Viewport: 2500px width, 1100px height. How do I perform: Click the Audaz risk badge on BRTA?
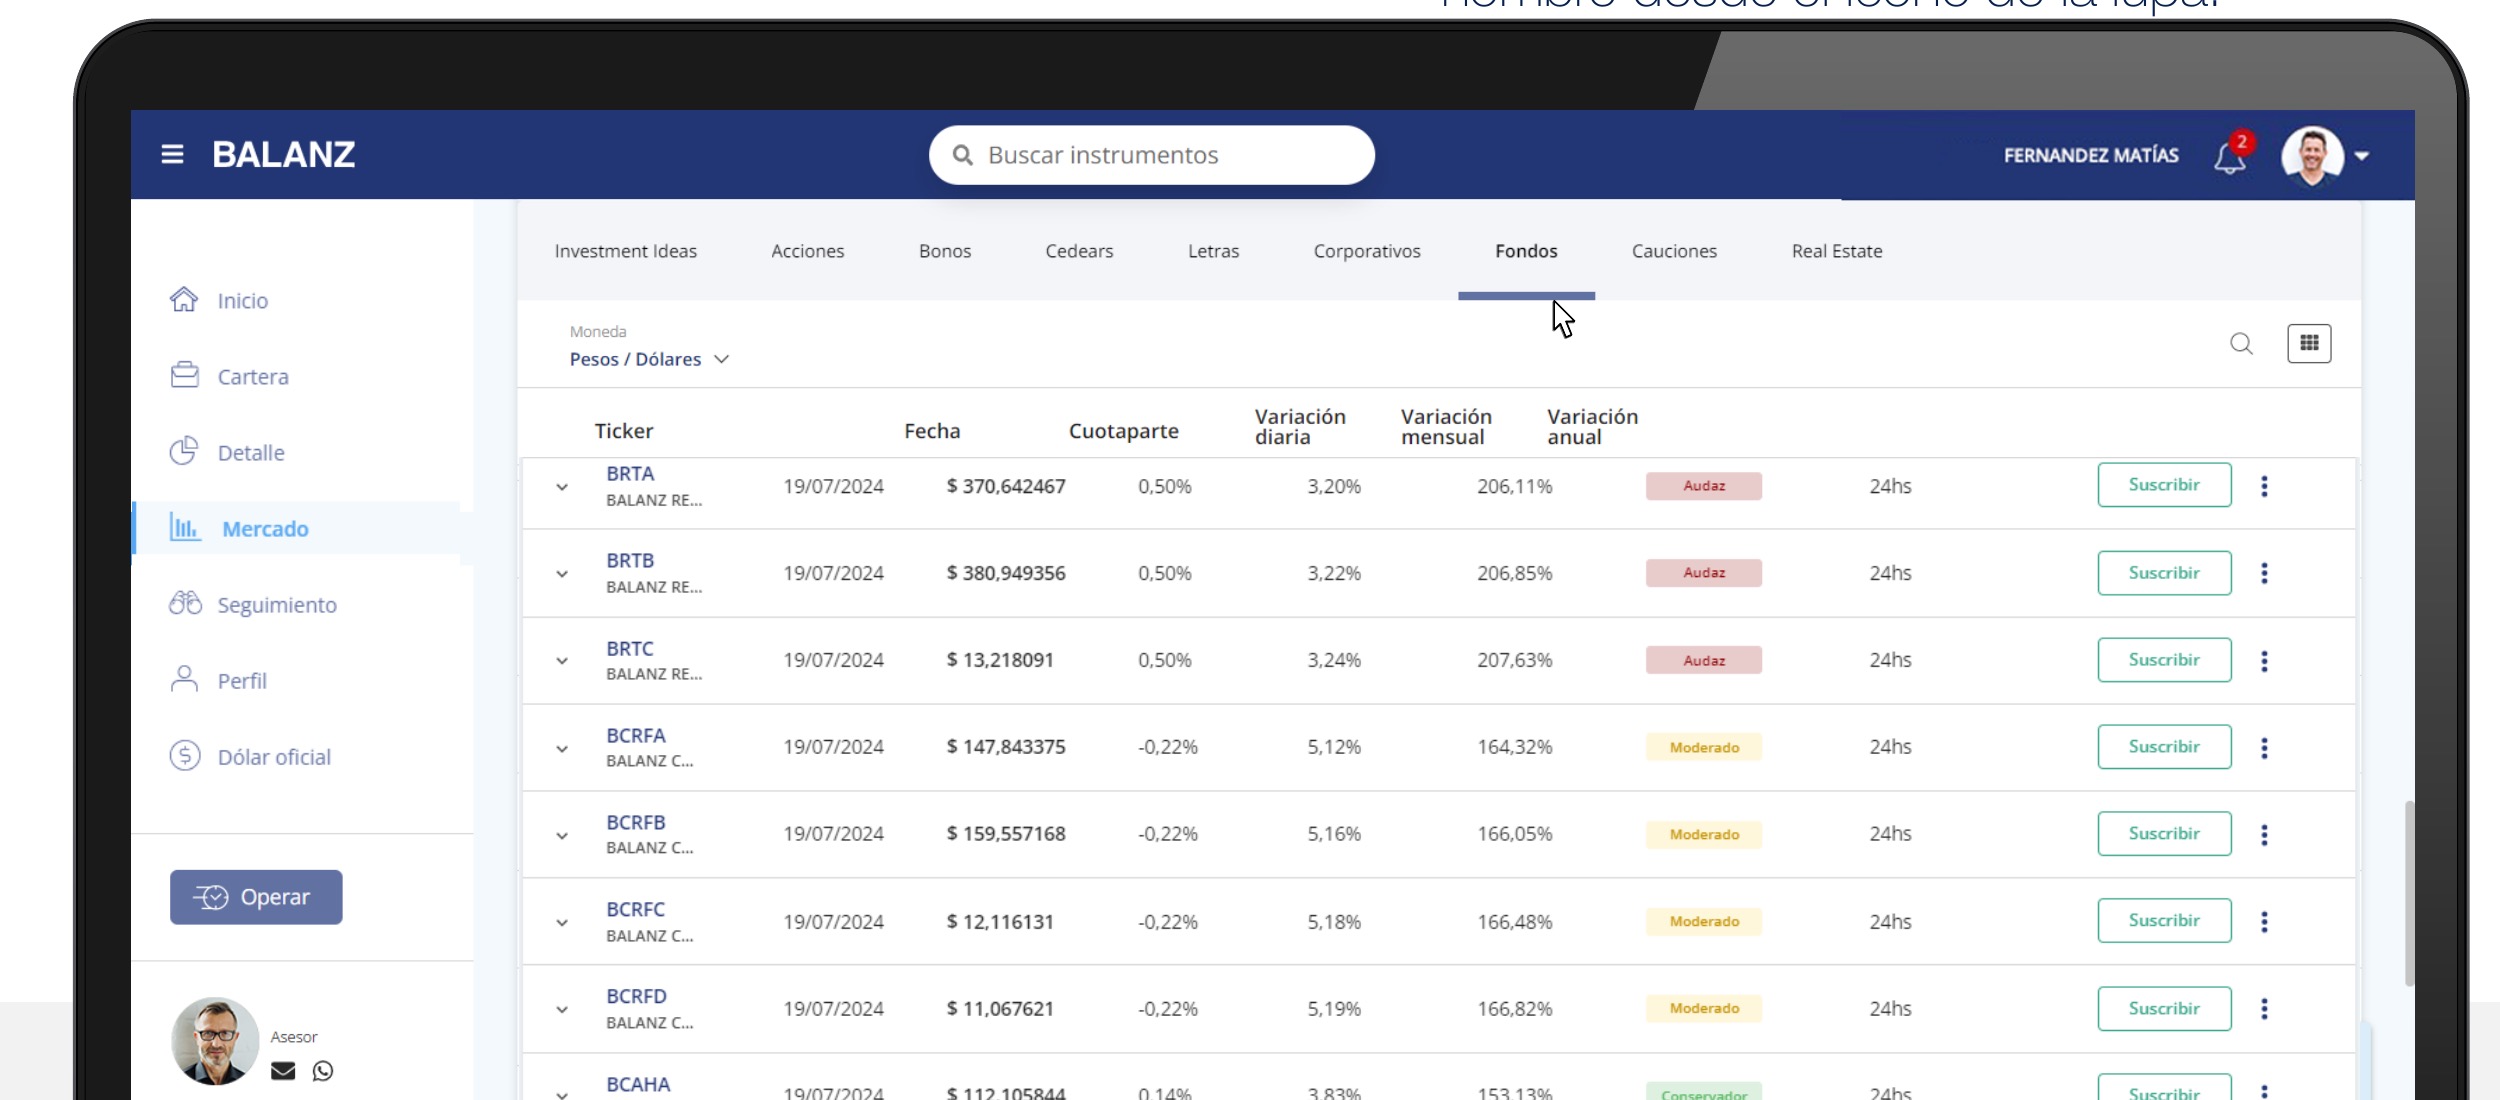pos(1704,486)
